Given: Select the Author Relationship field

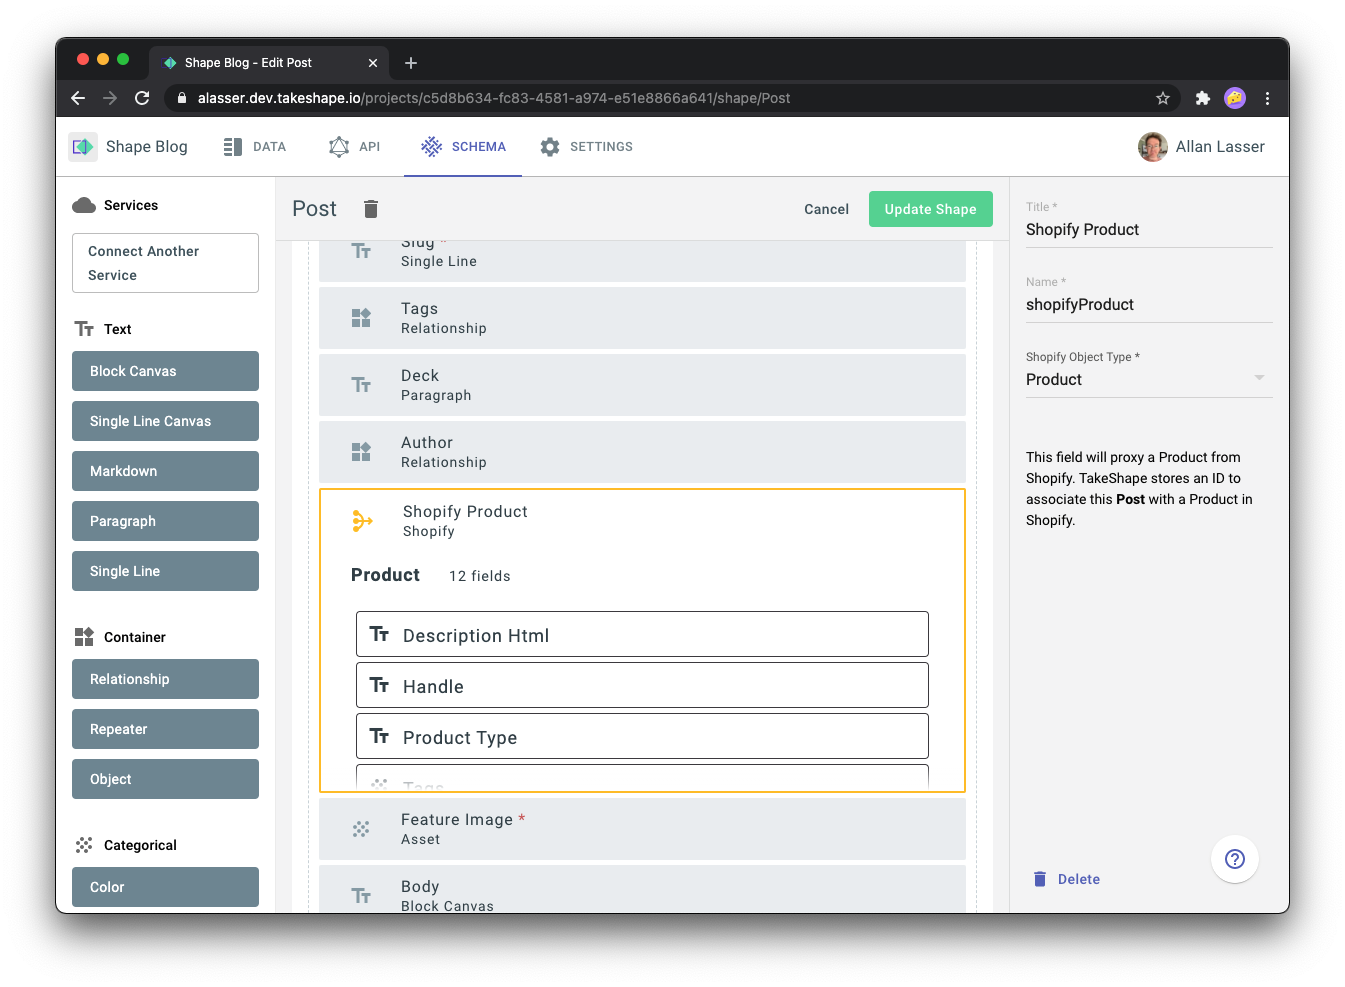Looking at the screenshot, I should pyautogui.click(x=642, y=452).
